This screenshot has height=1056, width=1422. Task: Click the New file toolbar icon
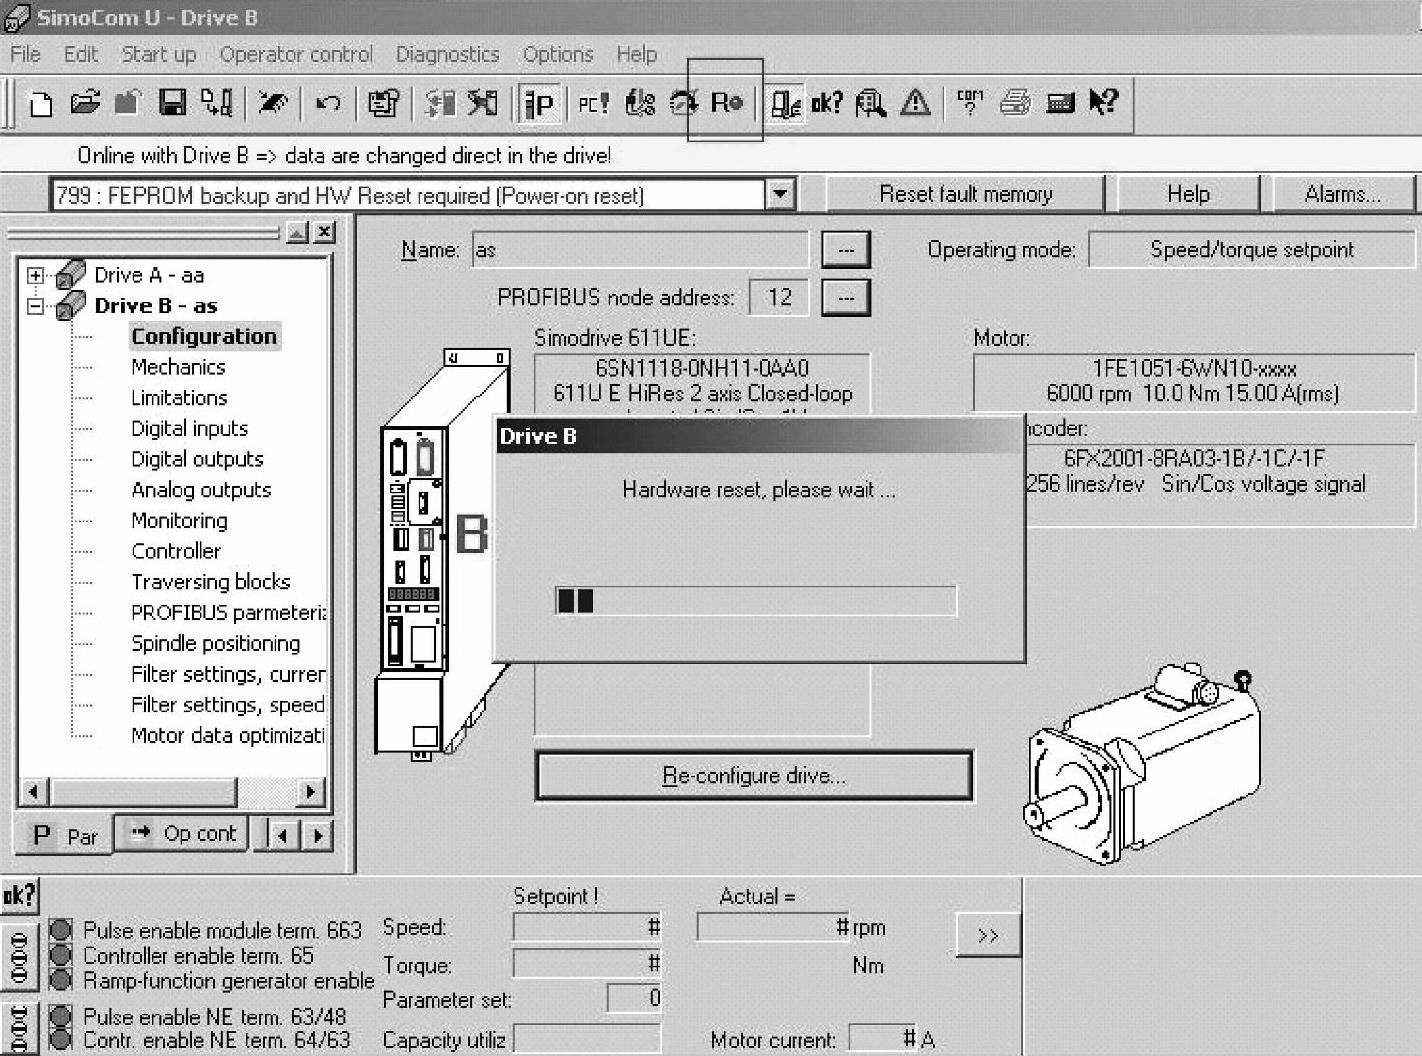pos(41,103)
